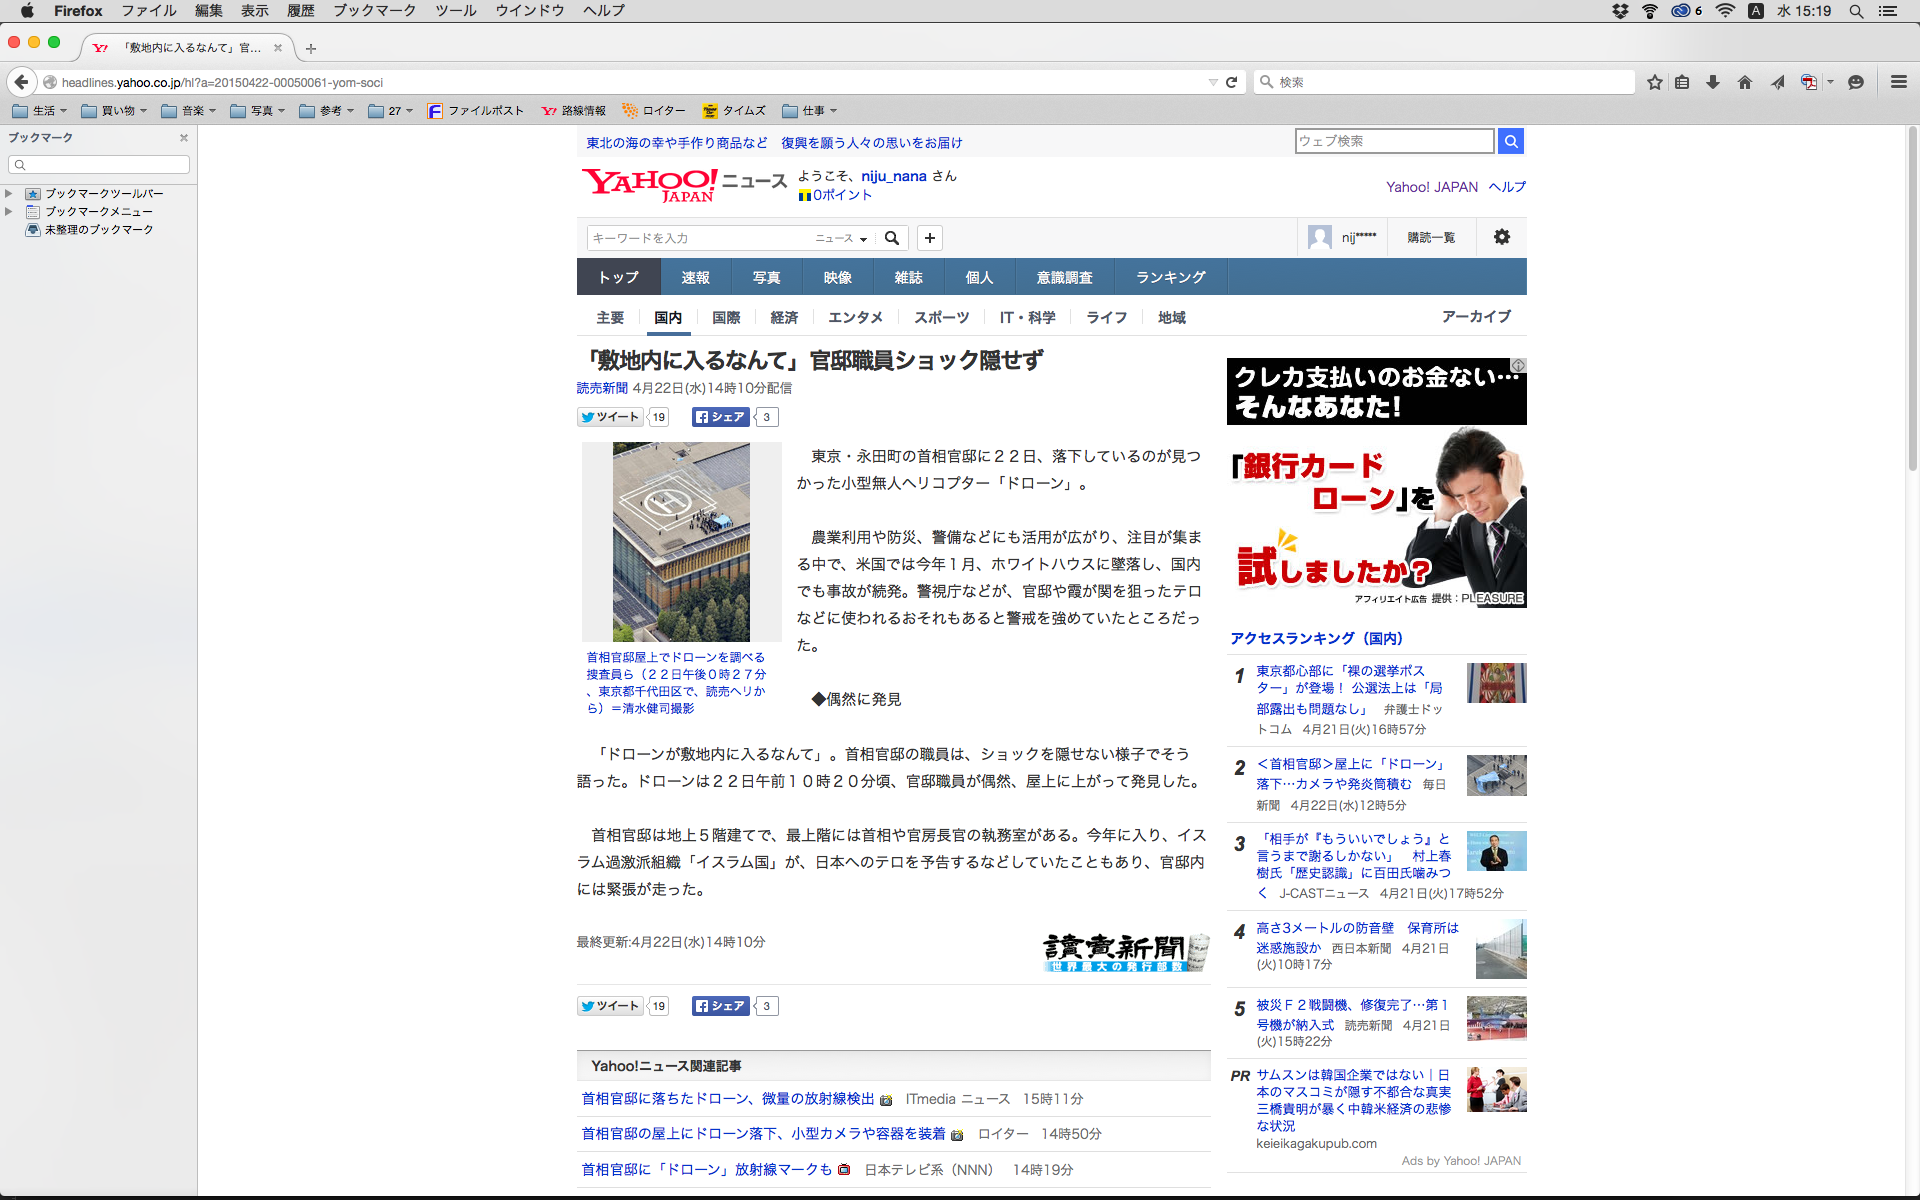
Task: Go to Firefox home page icon
Action: (x=1745, y=82)
